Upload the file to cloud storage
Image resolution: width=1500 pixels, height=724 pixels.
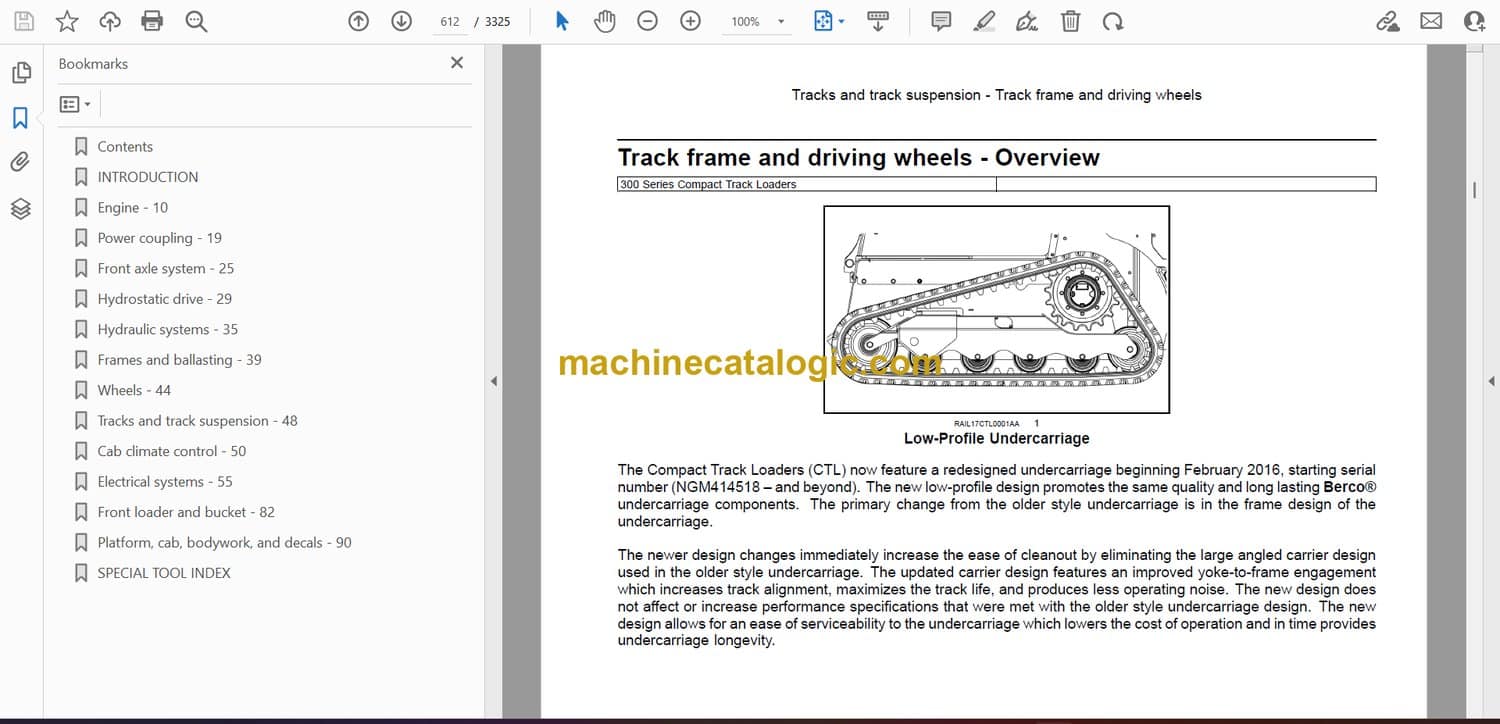[x=110, y=21]
